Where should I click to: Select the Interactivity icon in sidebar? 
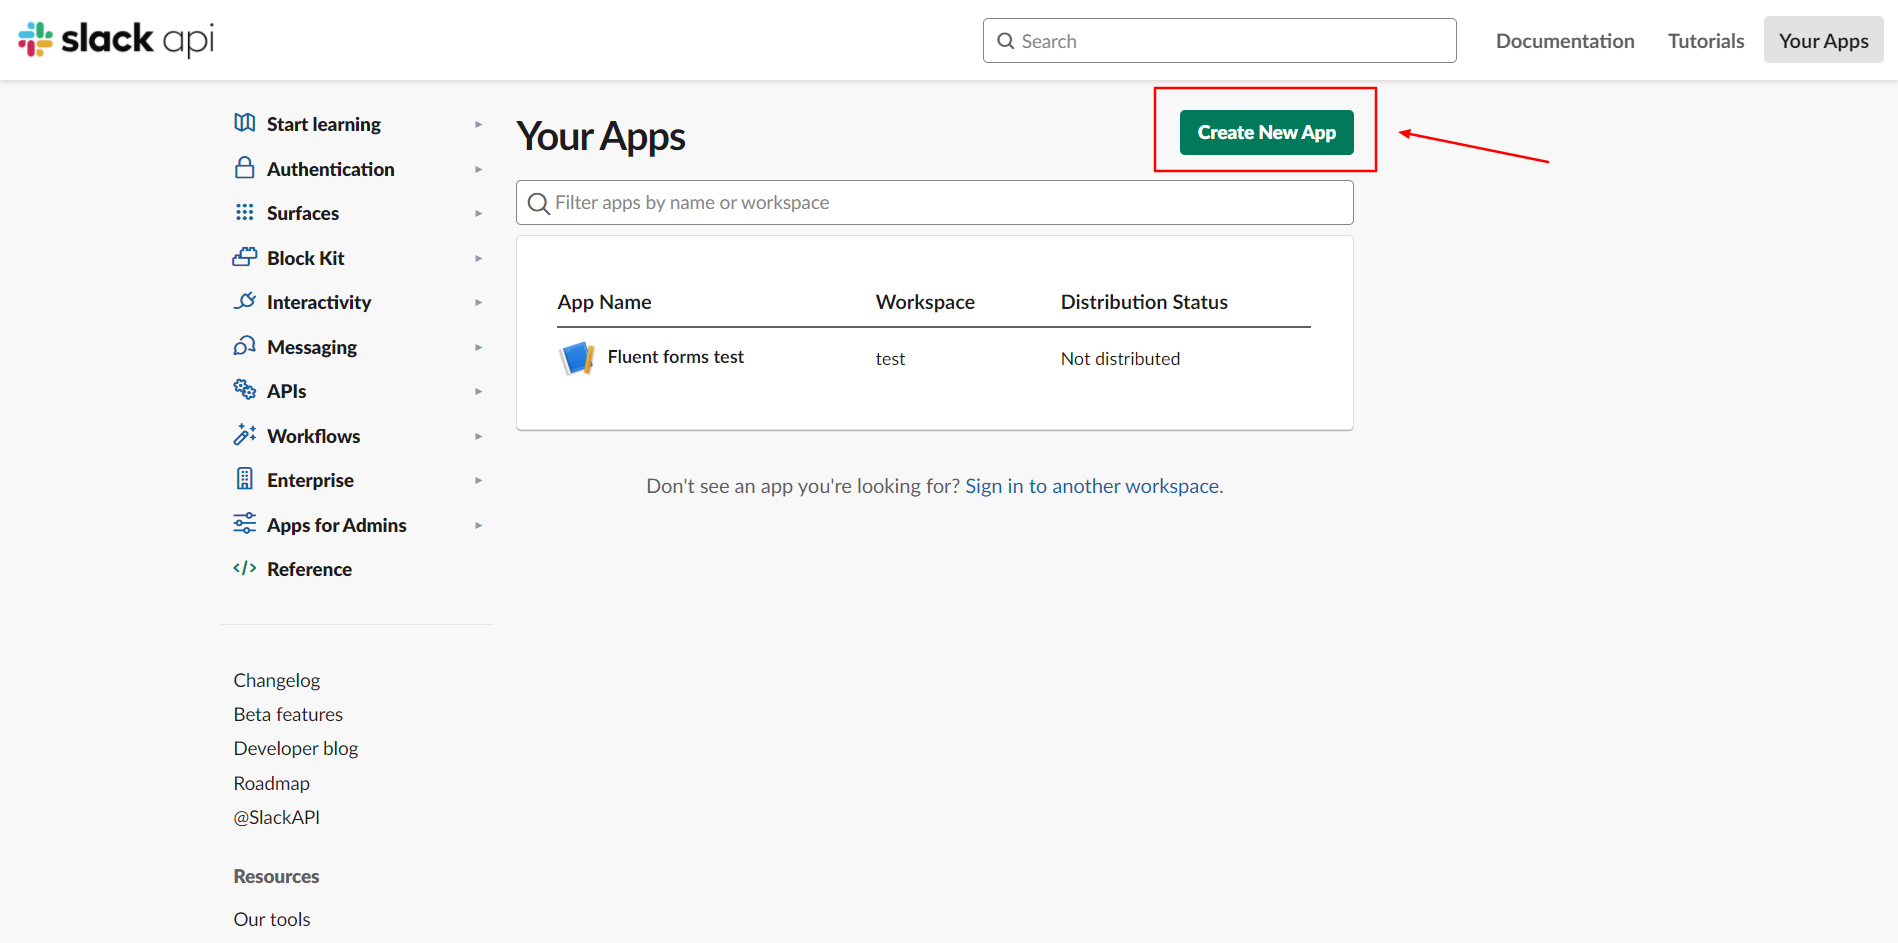(244, 301)
